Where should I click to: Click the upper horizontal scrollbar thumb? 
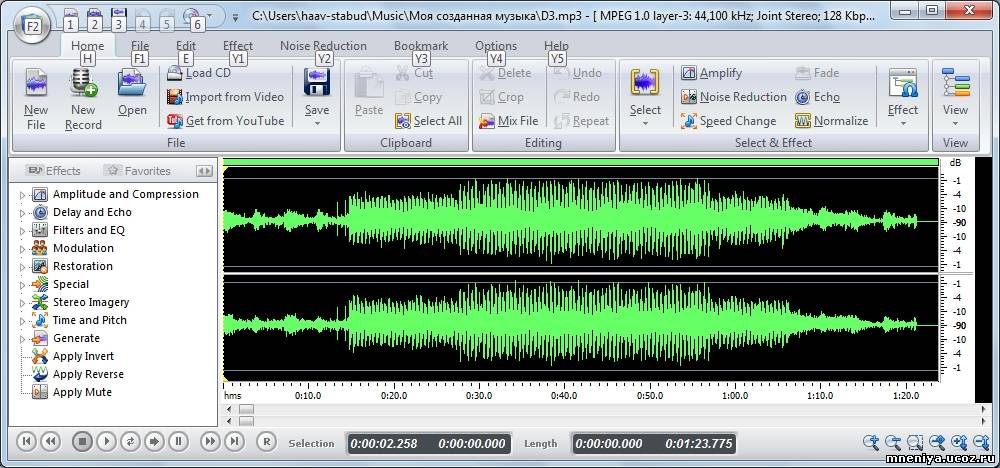[246, 409]
